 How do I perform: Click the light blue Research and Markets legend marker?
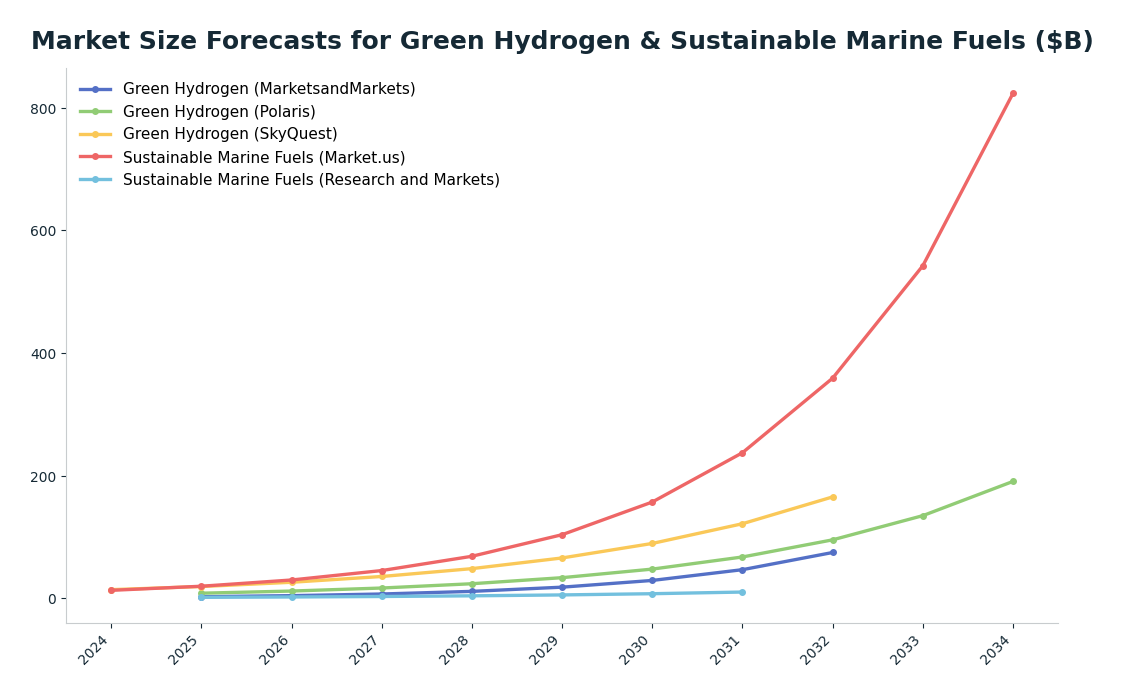(x=95, y=180)
